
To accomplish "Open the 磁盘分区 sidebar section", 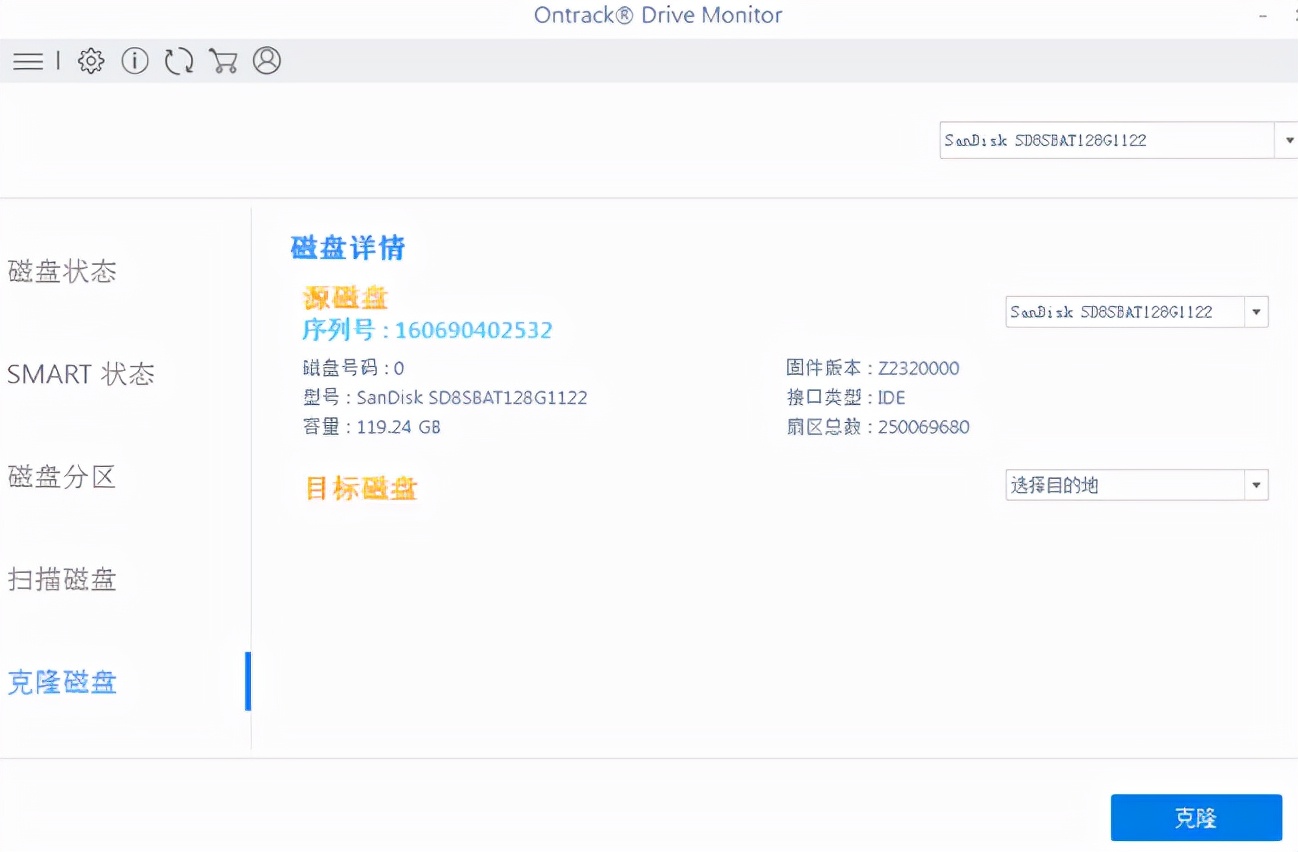I will tap(62, 477).
